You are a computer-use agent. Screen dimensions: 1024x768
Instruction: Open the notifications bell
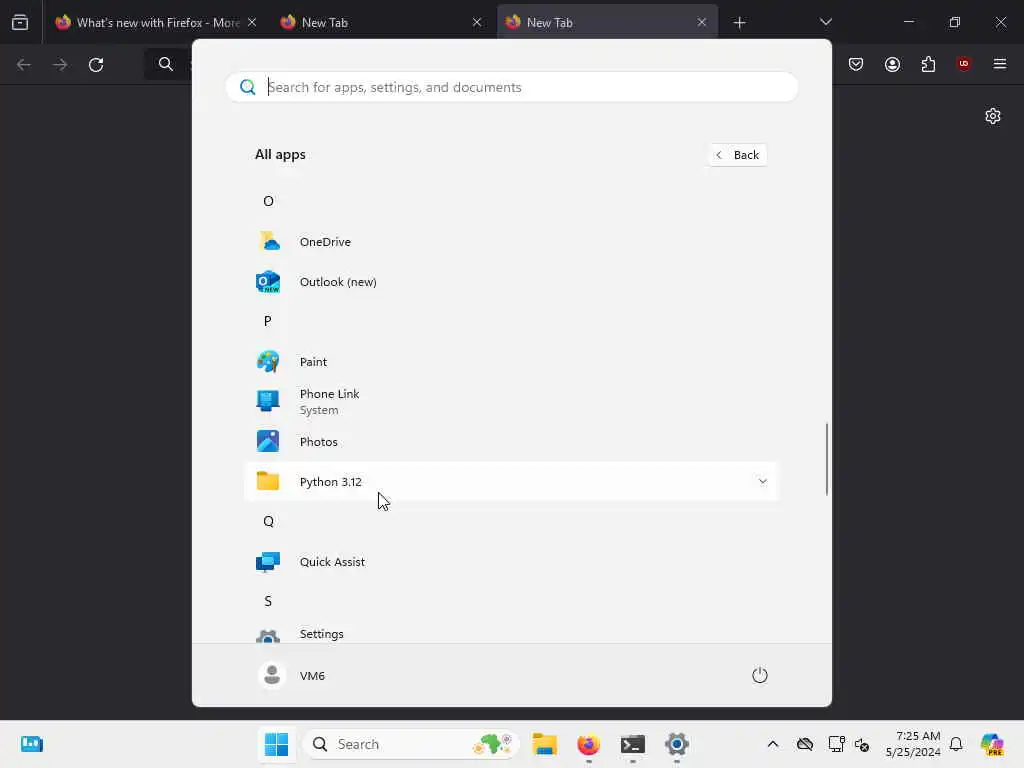point(956,744)
